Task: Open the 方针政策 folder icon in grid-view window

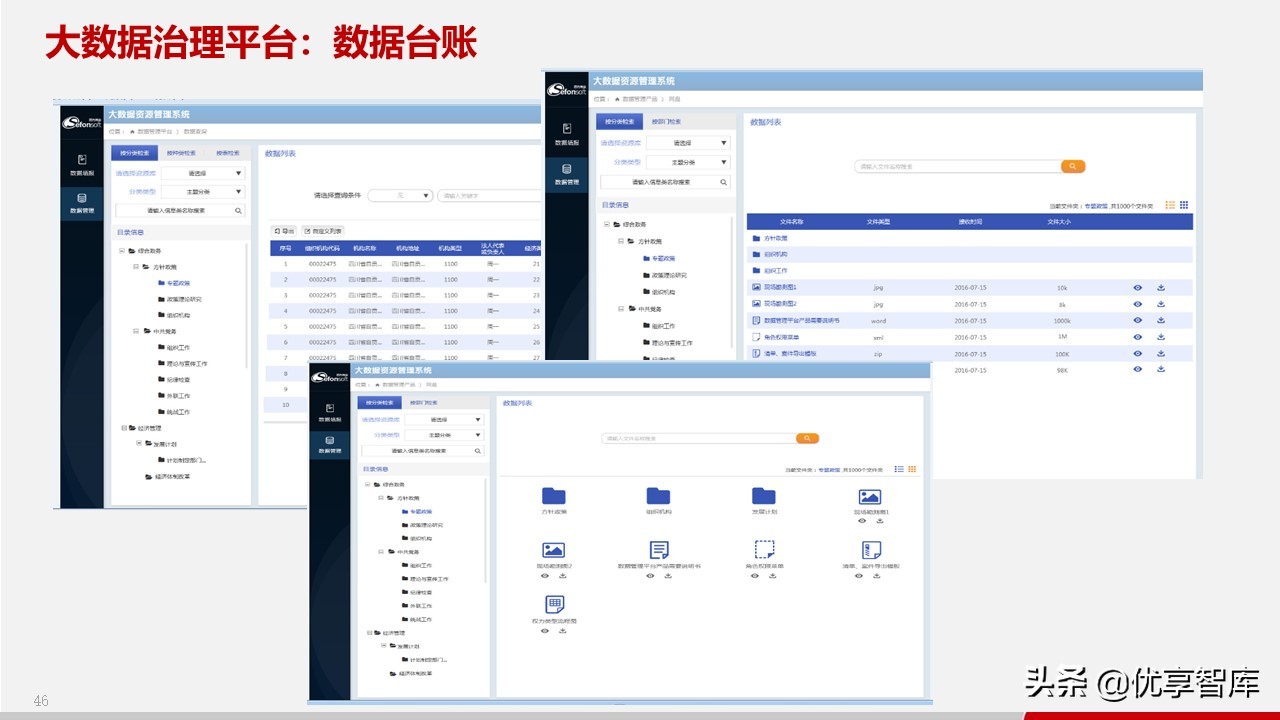Action: pyautogui.click(x=553, y=496)
